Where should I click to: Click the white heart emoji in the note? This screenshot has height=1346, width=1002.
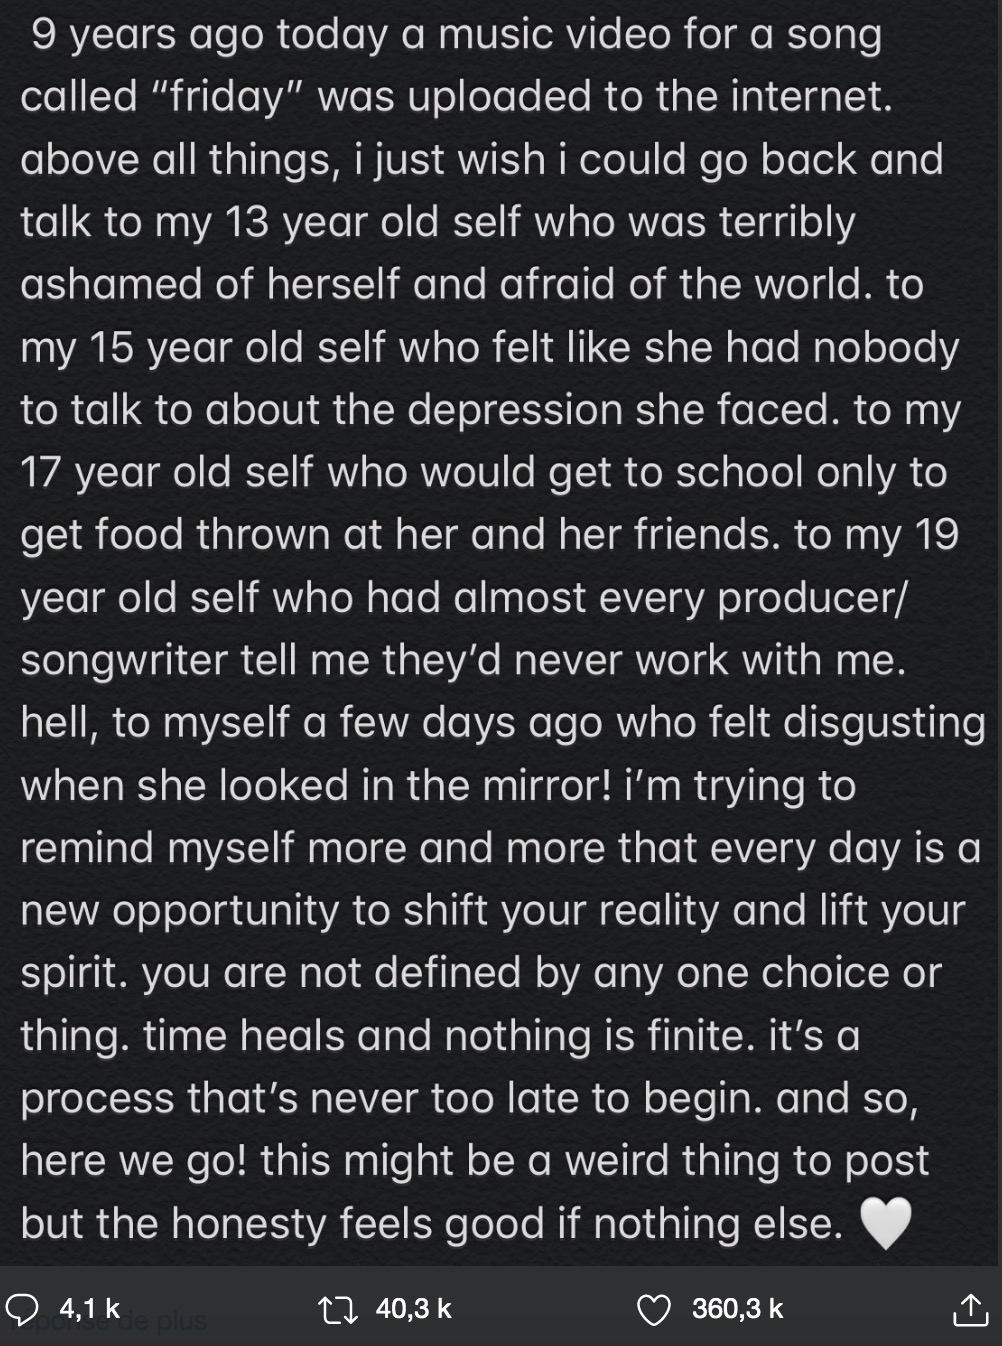click(886, 1224)
